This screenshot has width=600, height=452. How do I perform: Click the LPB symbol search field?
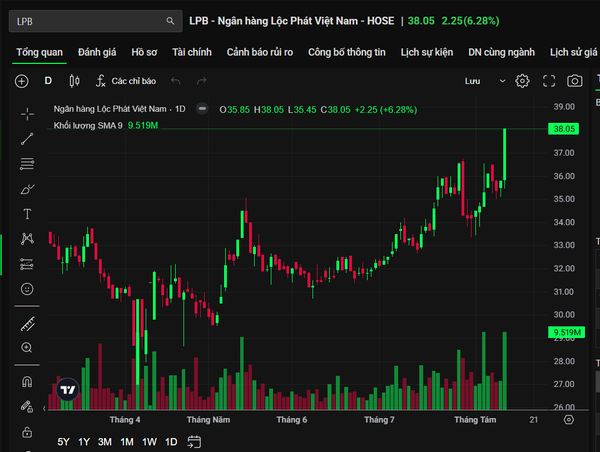tap(95, 21)
